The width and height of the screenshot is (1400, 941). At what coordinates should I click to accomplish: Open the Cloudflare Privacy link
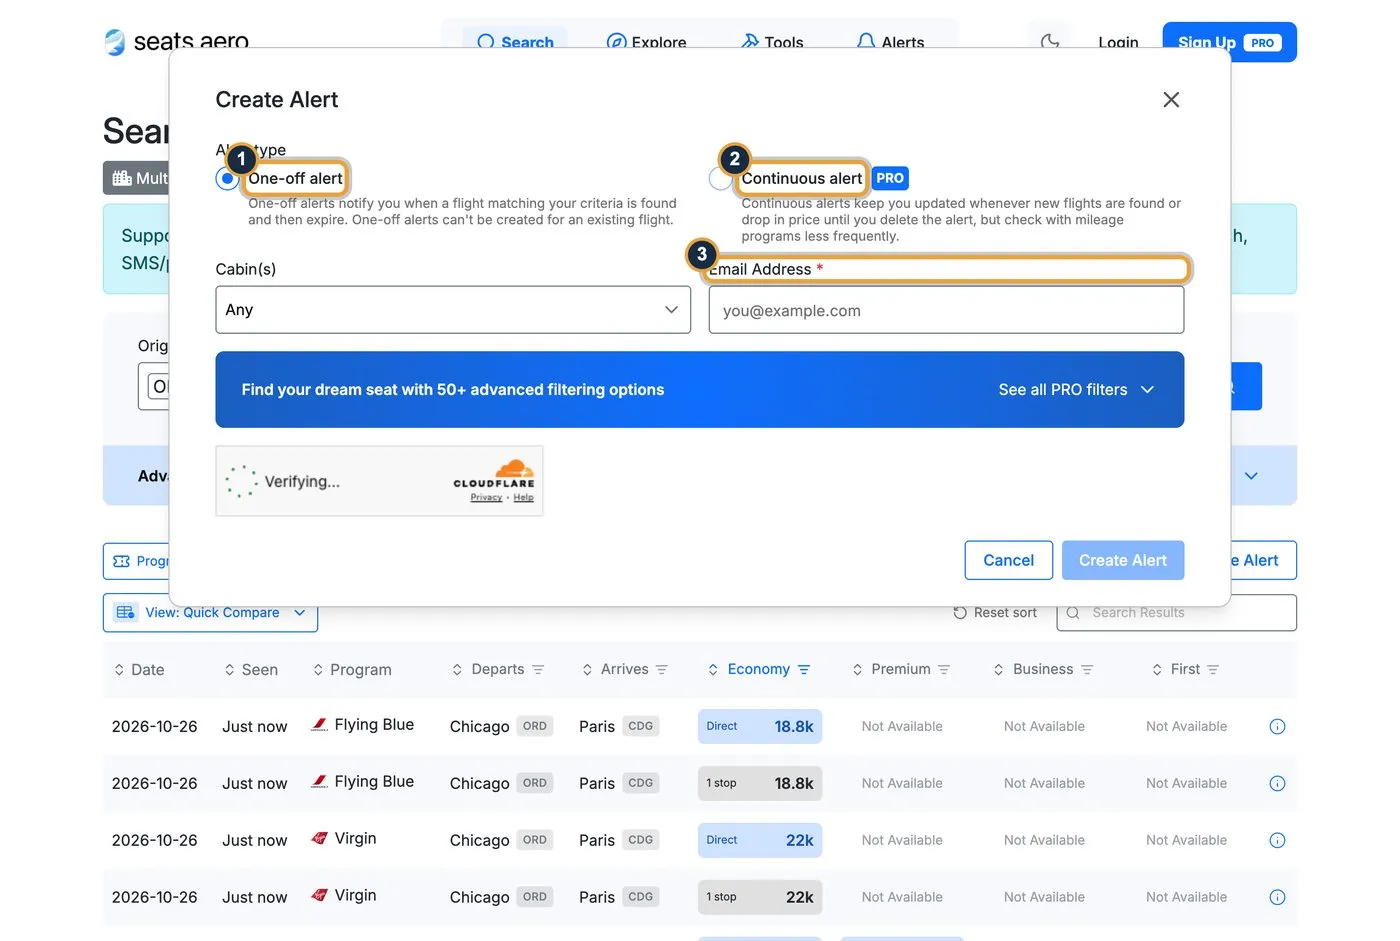tap(486, 498)
